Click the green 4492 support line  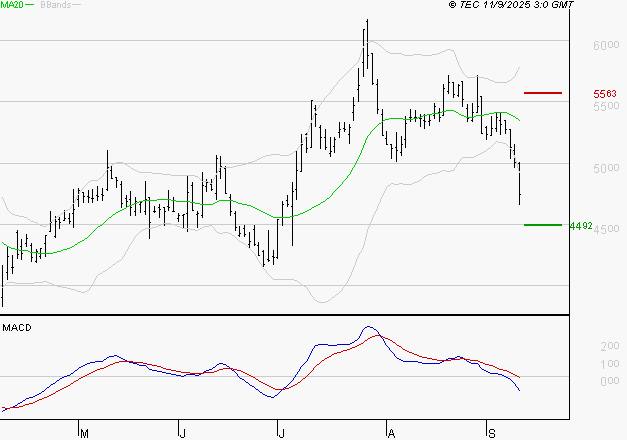tap(542, 225)
